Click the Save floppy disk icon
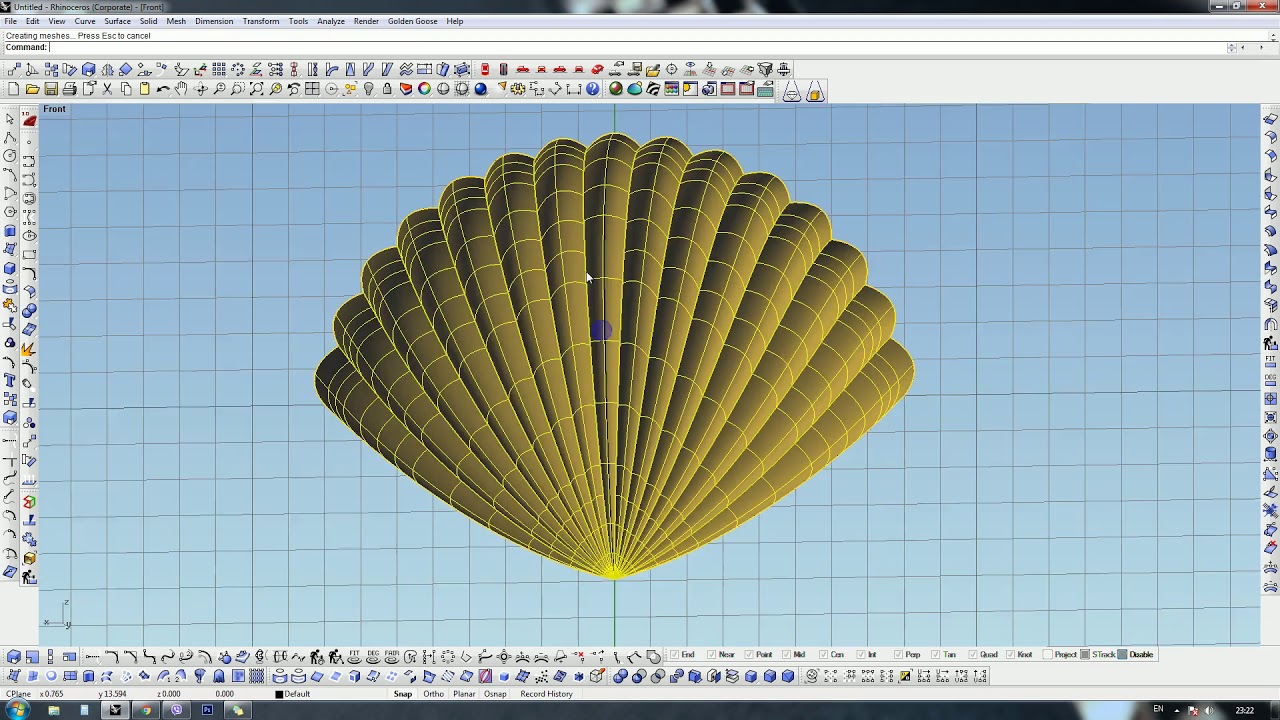The height and width of the screenshot is (720, 1280). click(51, 90)
